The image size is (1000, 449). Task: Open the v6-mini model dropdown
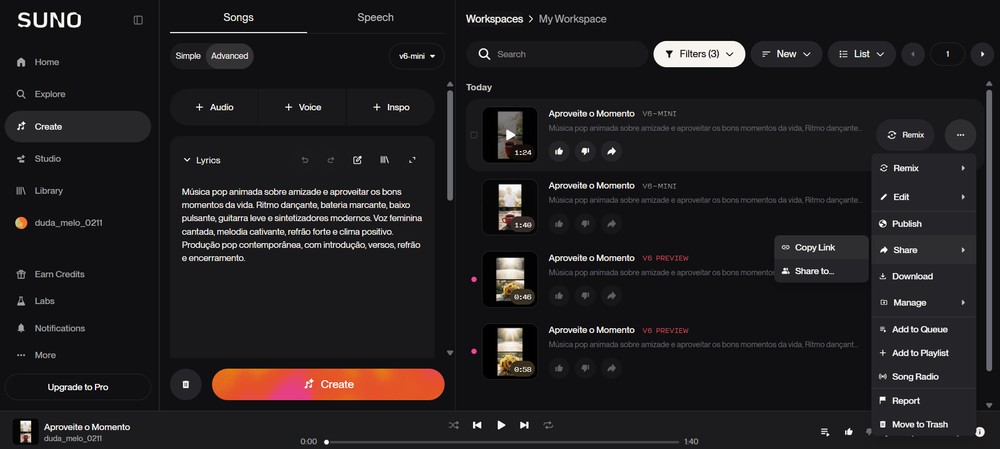[416, 56]
